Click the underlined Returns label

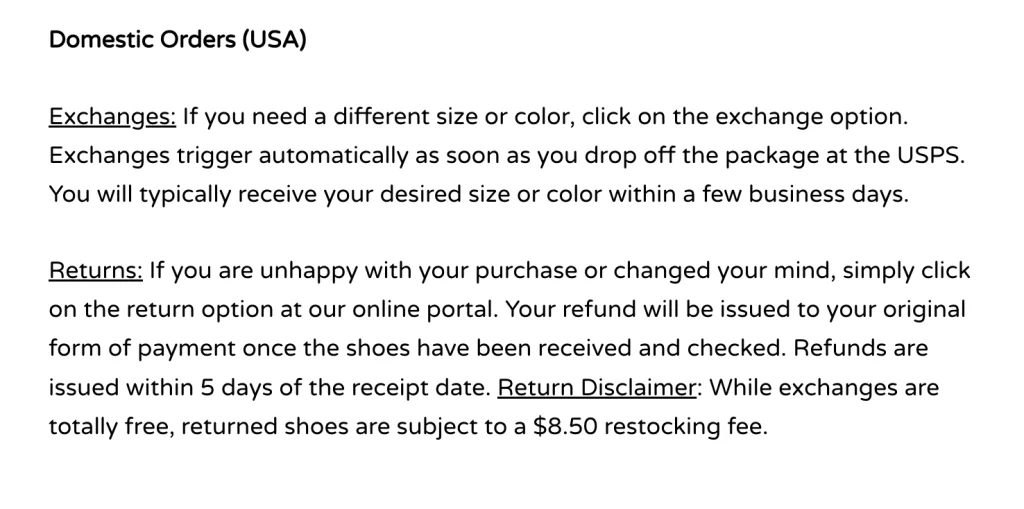(x=96, y=271)
